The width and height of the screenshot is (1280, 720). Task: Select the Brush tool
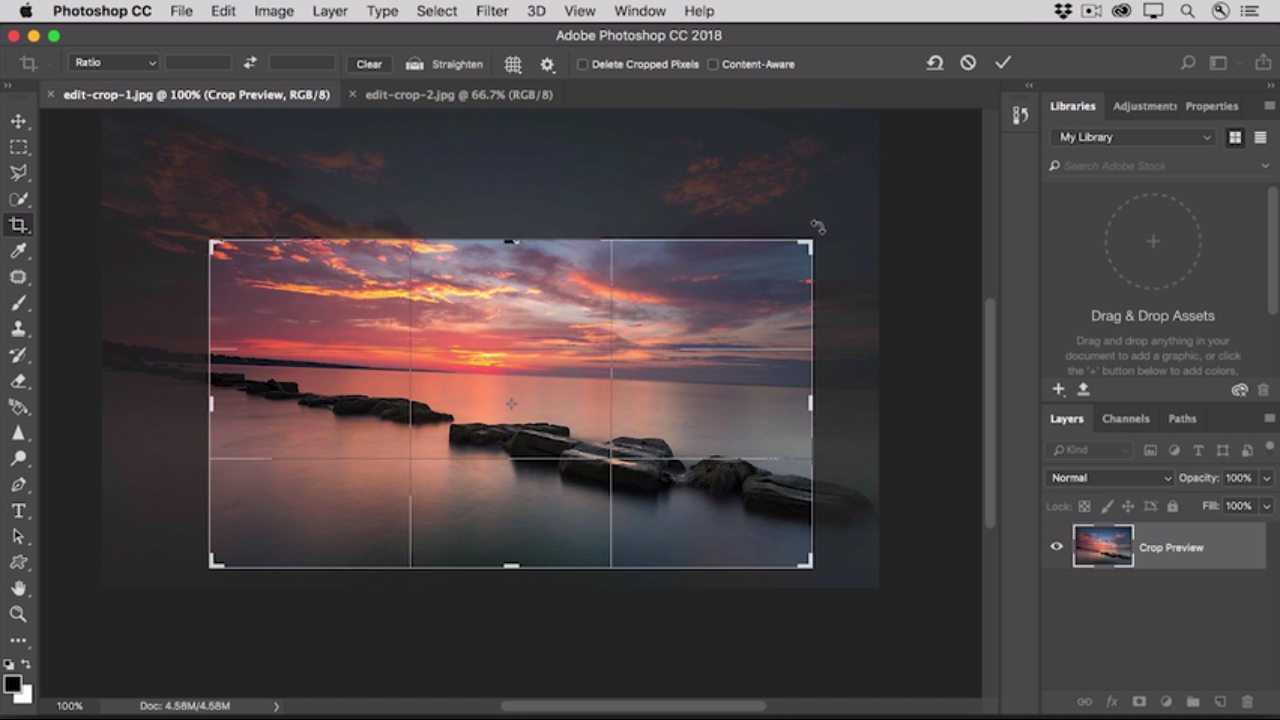[18, 303]
